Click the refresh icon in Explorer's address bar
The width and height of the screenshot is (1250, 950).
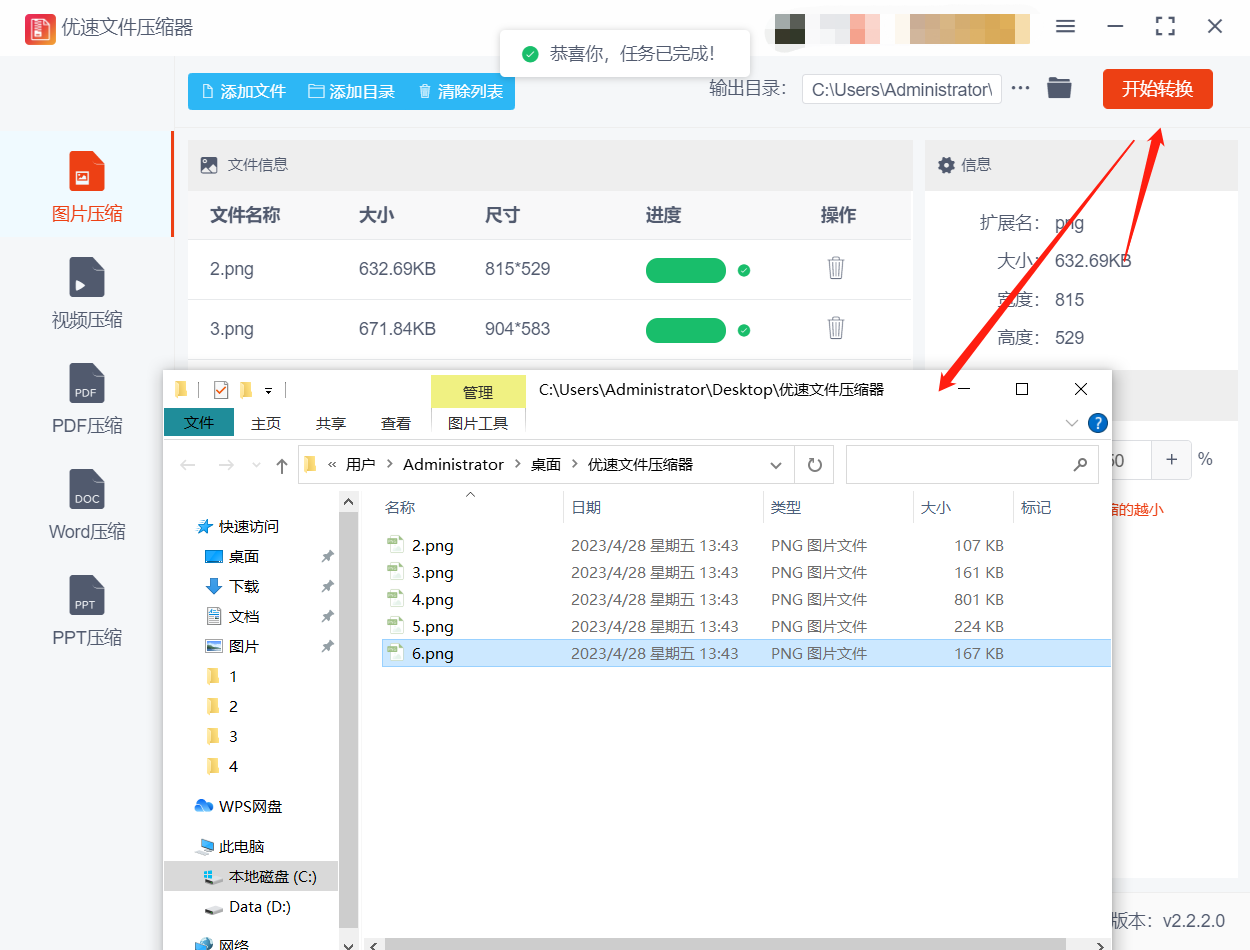tap(813, 464)
